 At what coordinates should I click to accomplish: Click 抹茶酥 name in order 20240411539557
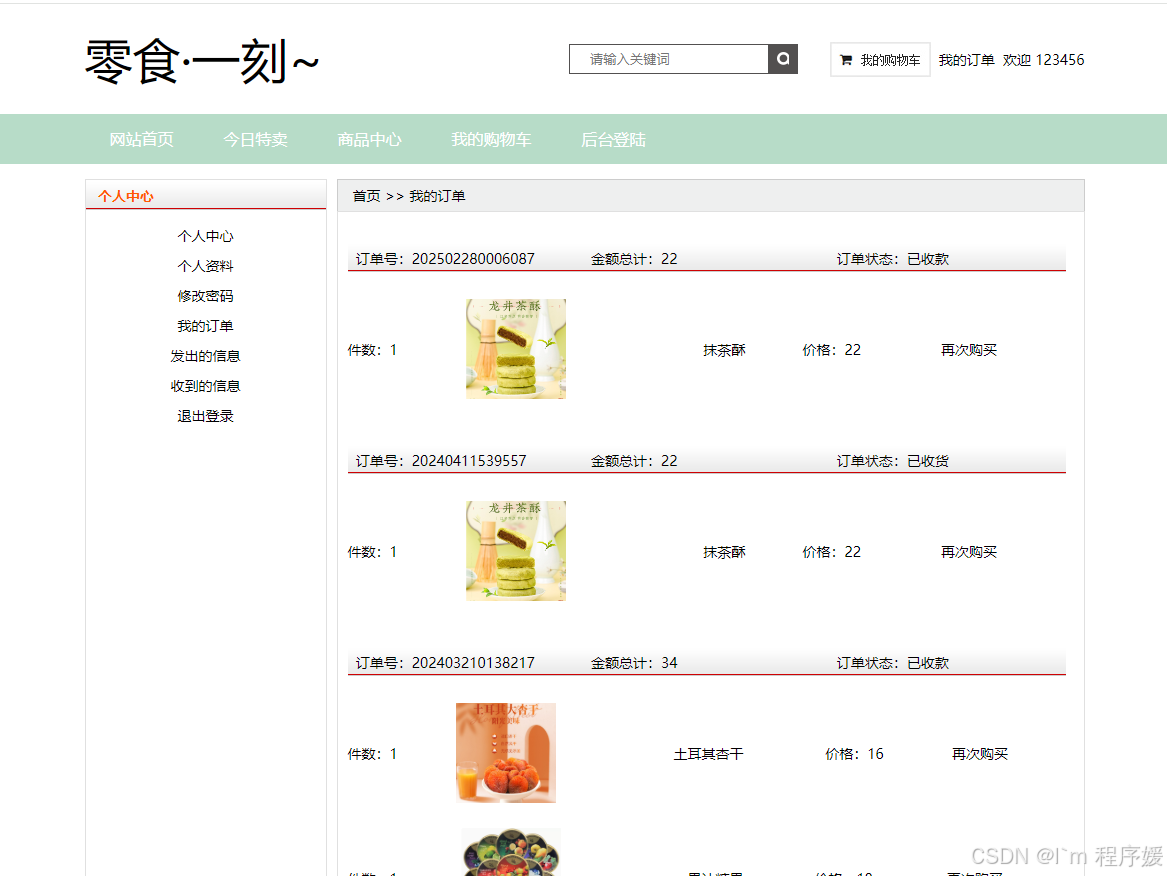click(x=724, y=552)
